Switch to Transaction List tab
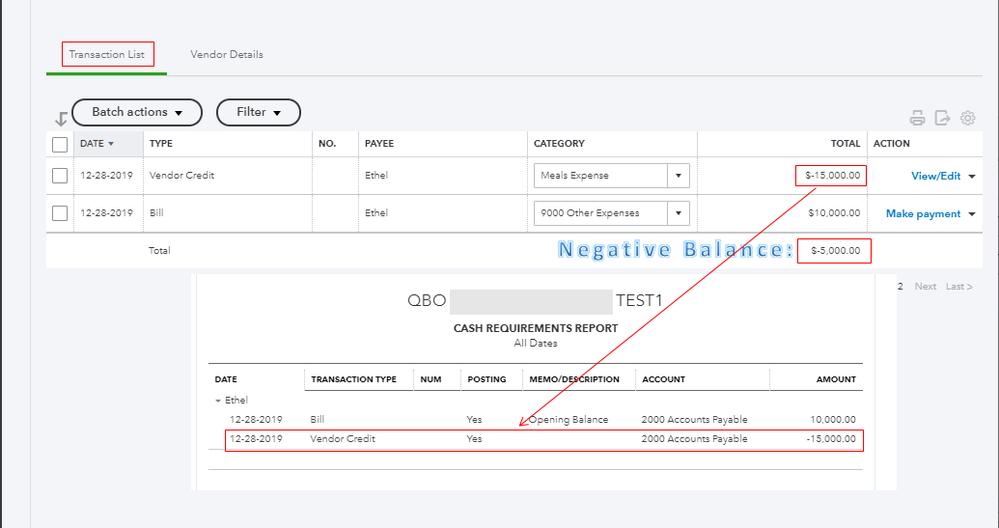The image size is (999, 528). tap(107, 55)
